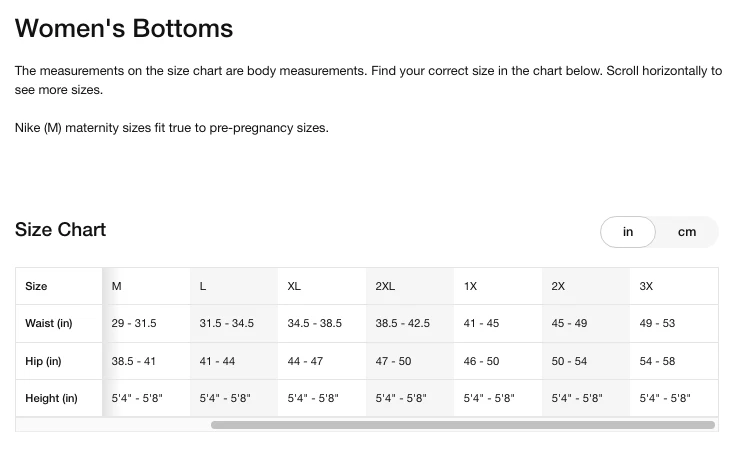The image size is (741, 452).
Task: Click the waist value 38.5 - 42.5
Action: click(x=403, y=323)
